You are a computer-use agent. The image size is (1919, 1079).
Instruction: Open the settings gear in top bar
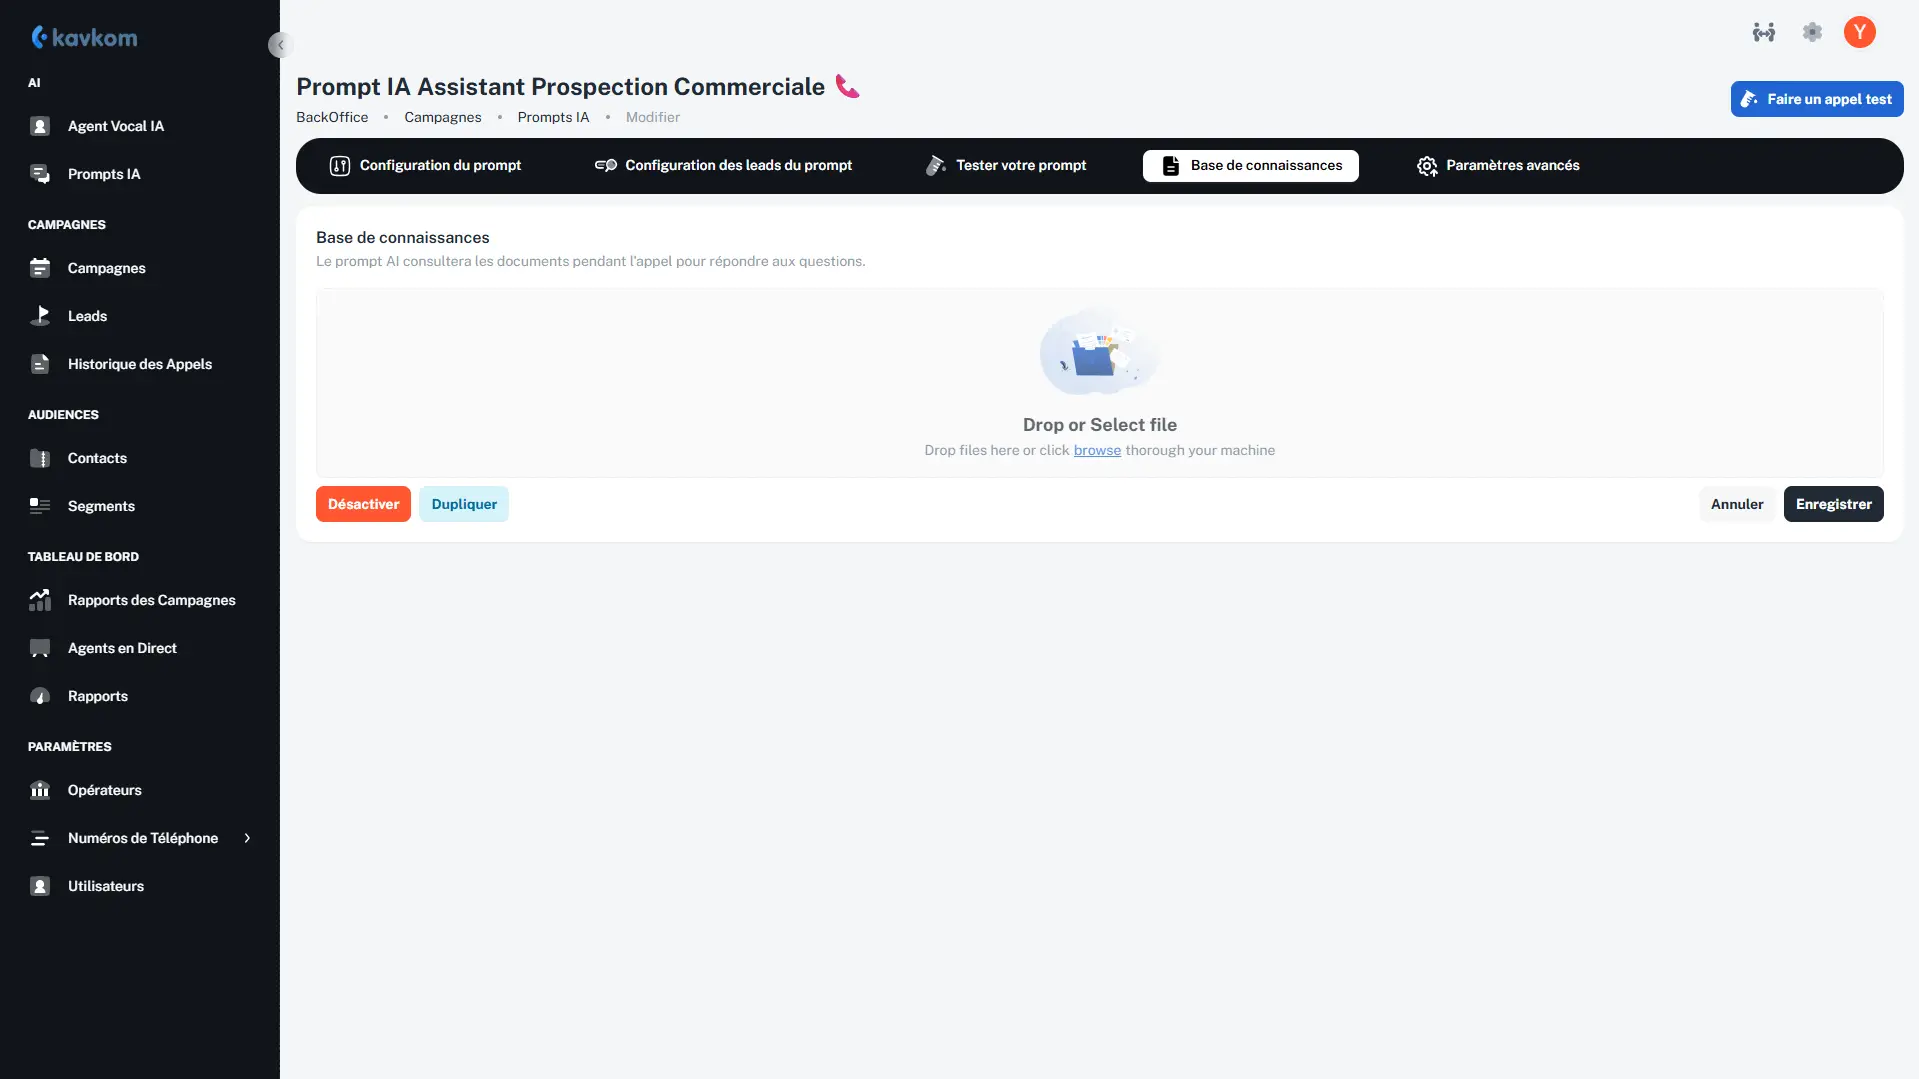(x=1812, y=32)
